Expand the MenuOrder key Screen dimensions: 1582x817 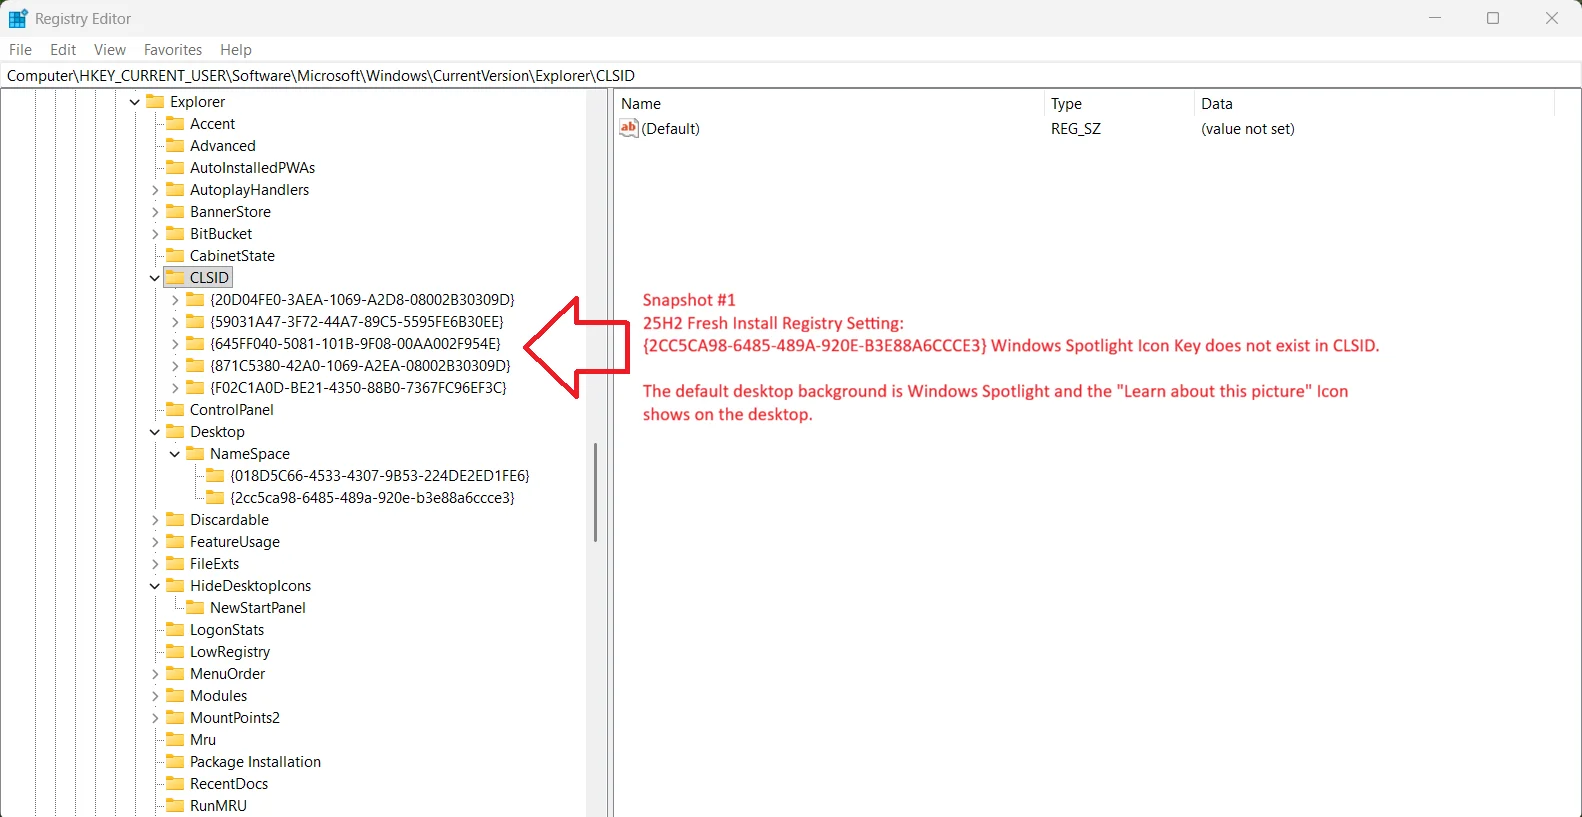coord(155,674)
